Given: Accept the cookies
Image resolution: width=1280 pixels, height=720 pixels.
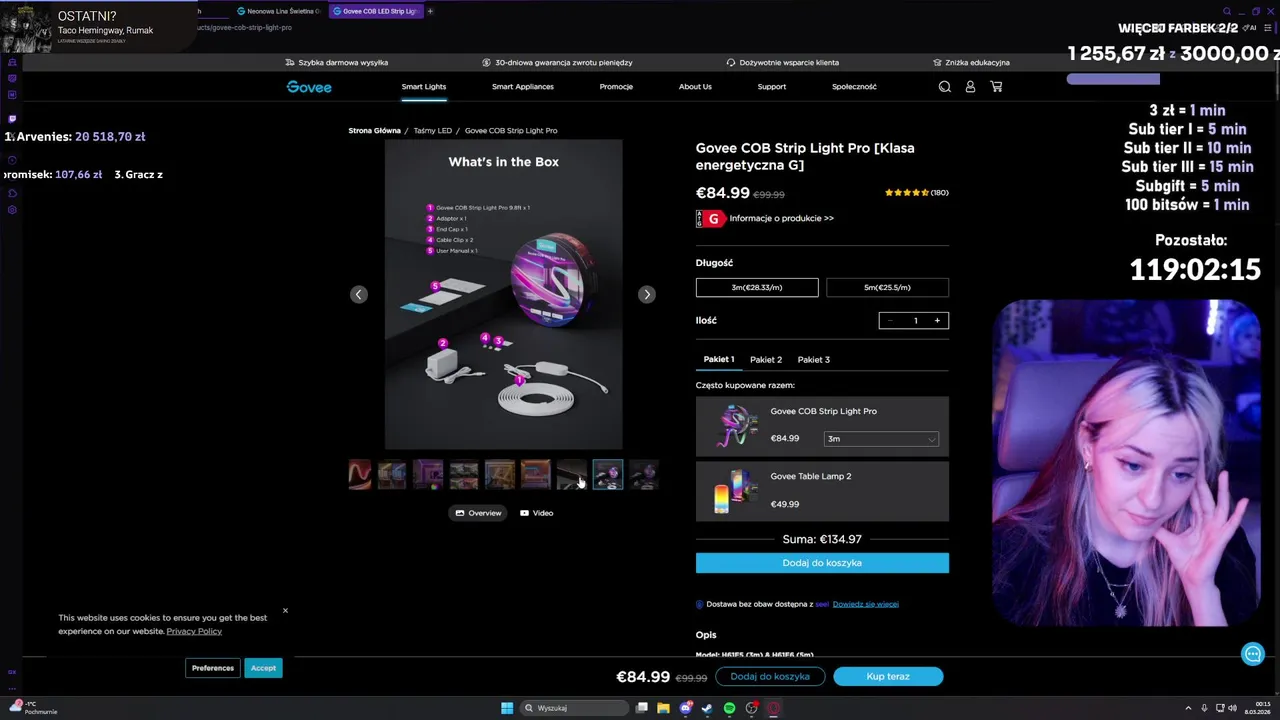Looking at the screenshot, I should coord(263,668).
